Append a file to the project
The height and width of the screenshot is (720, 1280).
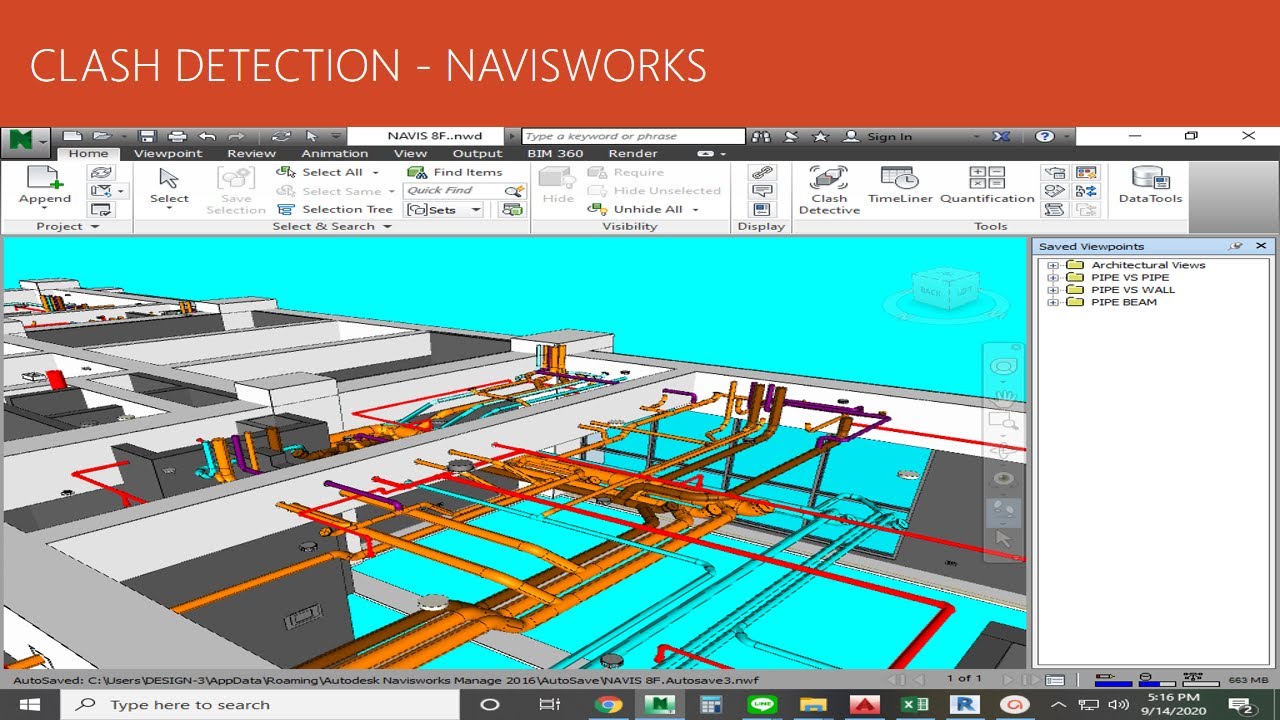coord(45,187)
